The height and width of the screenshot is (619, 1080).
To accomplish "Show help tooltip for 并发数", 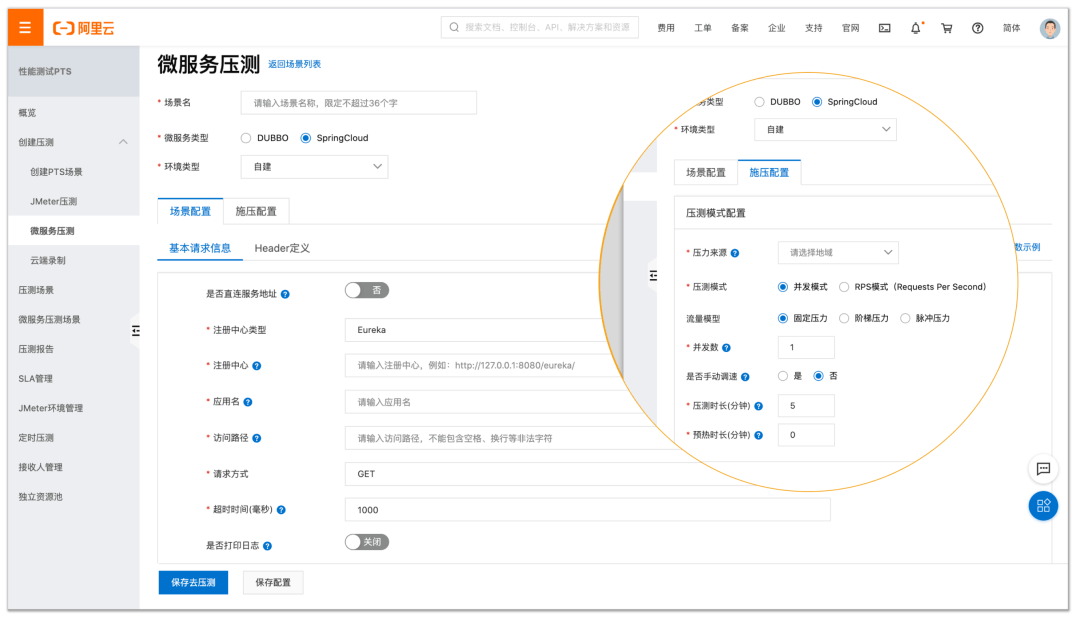I will pos(726,348).
